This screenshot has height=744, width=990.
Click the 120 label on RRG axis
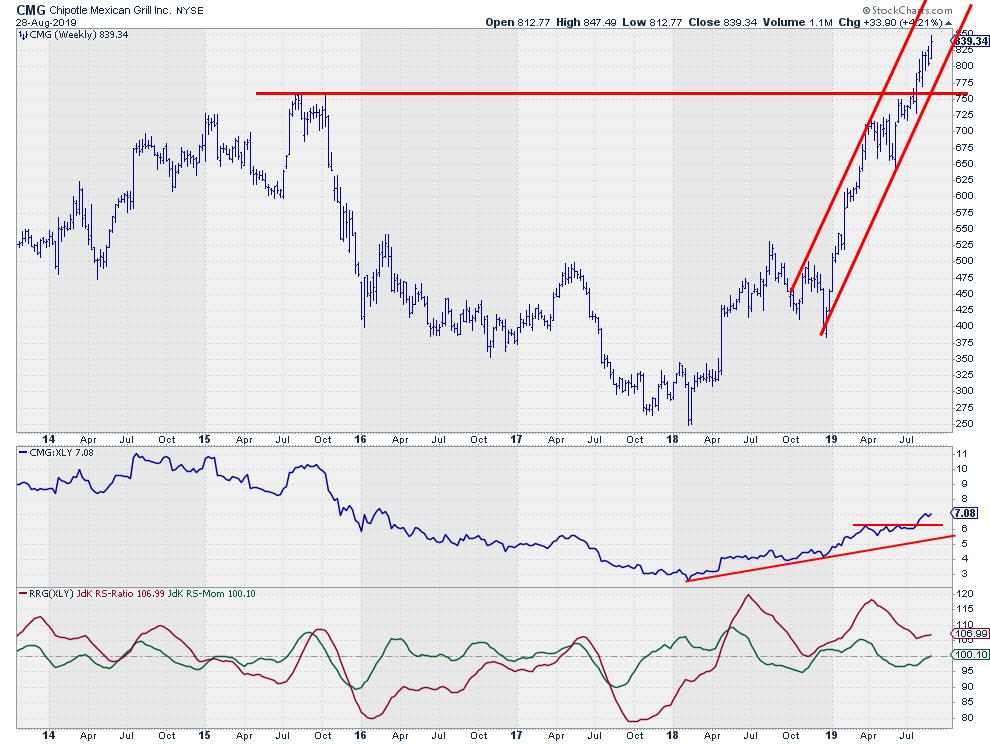tap(964, 594)
